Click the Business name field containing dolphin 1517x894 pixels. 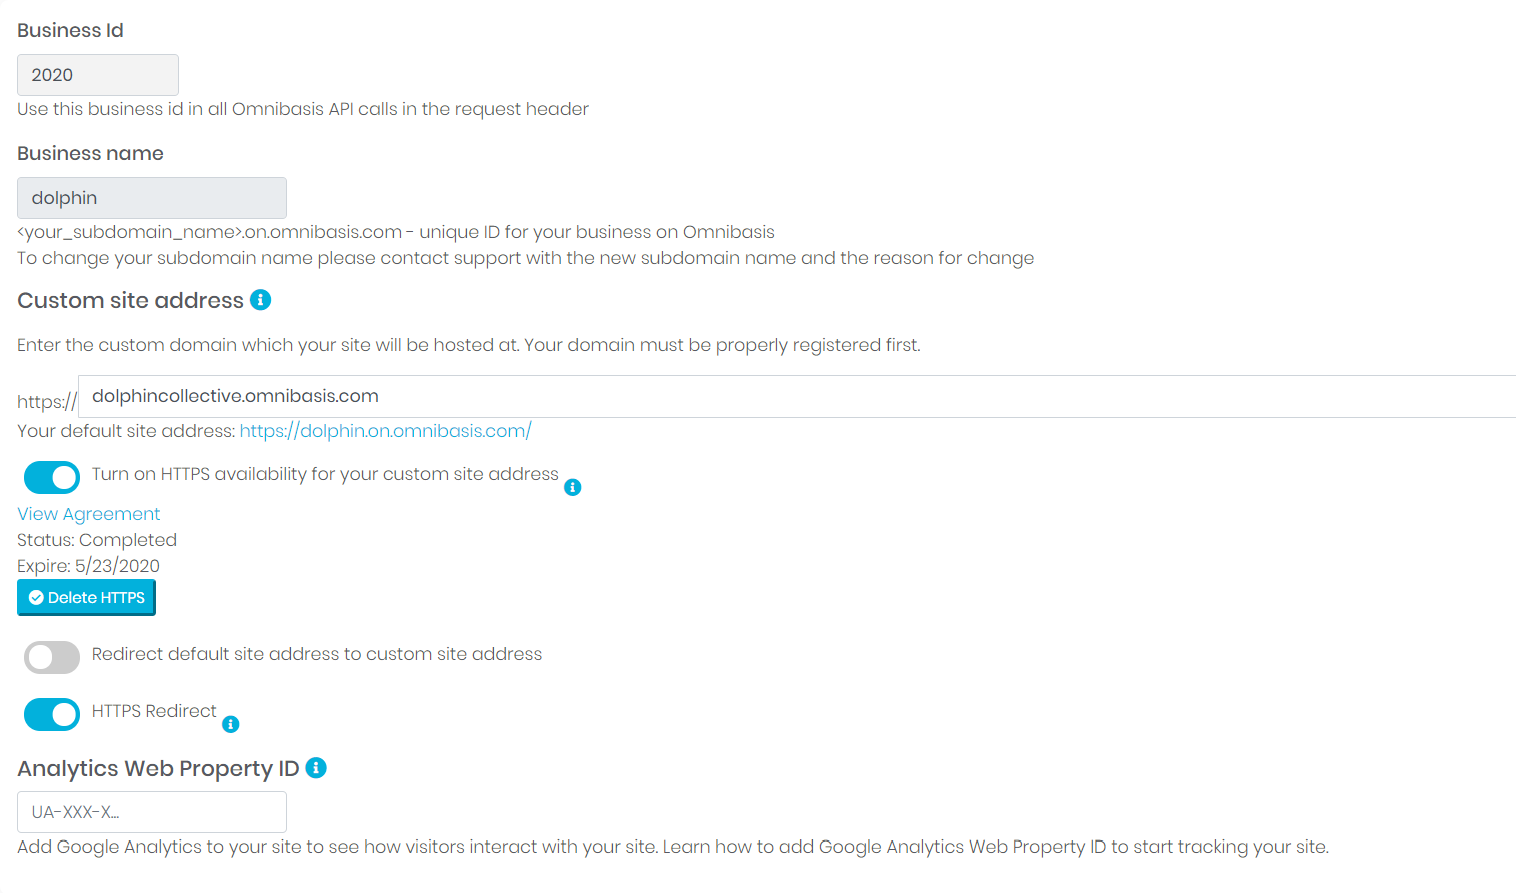[x=152, y=198]
